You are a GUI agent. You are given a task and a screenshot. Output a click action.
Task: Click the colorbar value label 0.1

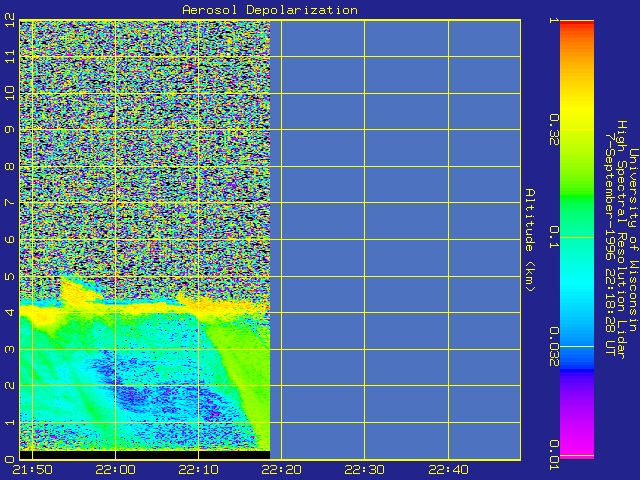click(554, 237)
